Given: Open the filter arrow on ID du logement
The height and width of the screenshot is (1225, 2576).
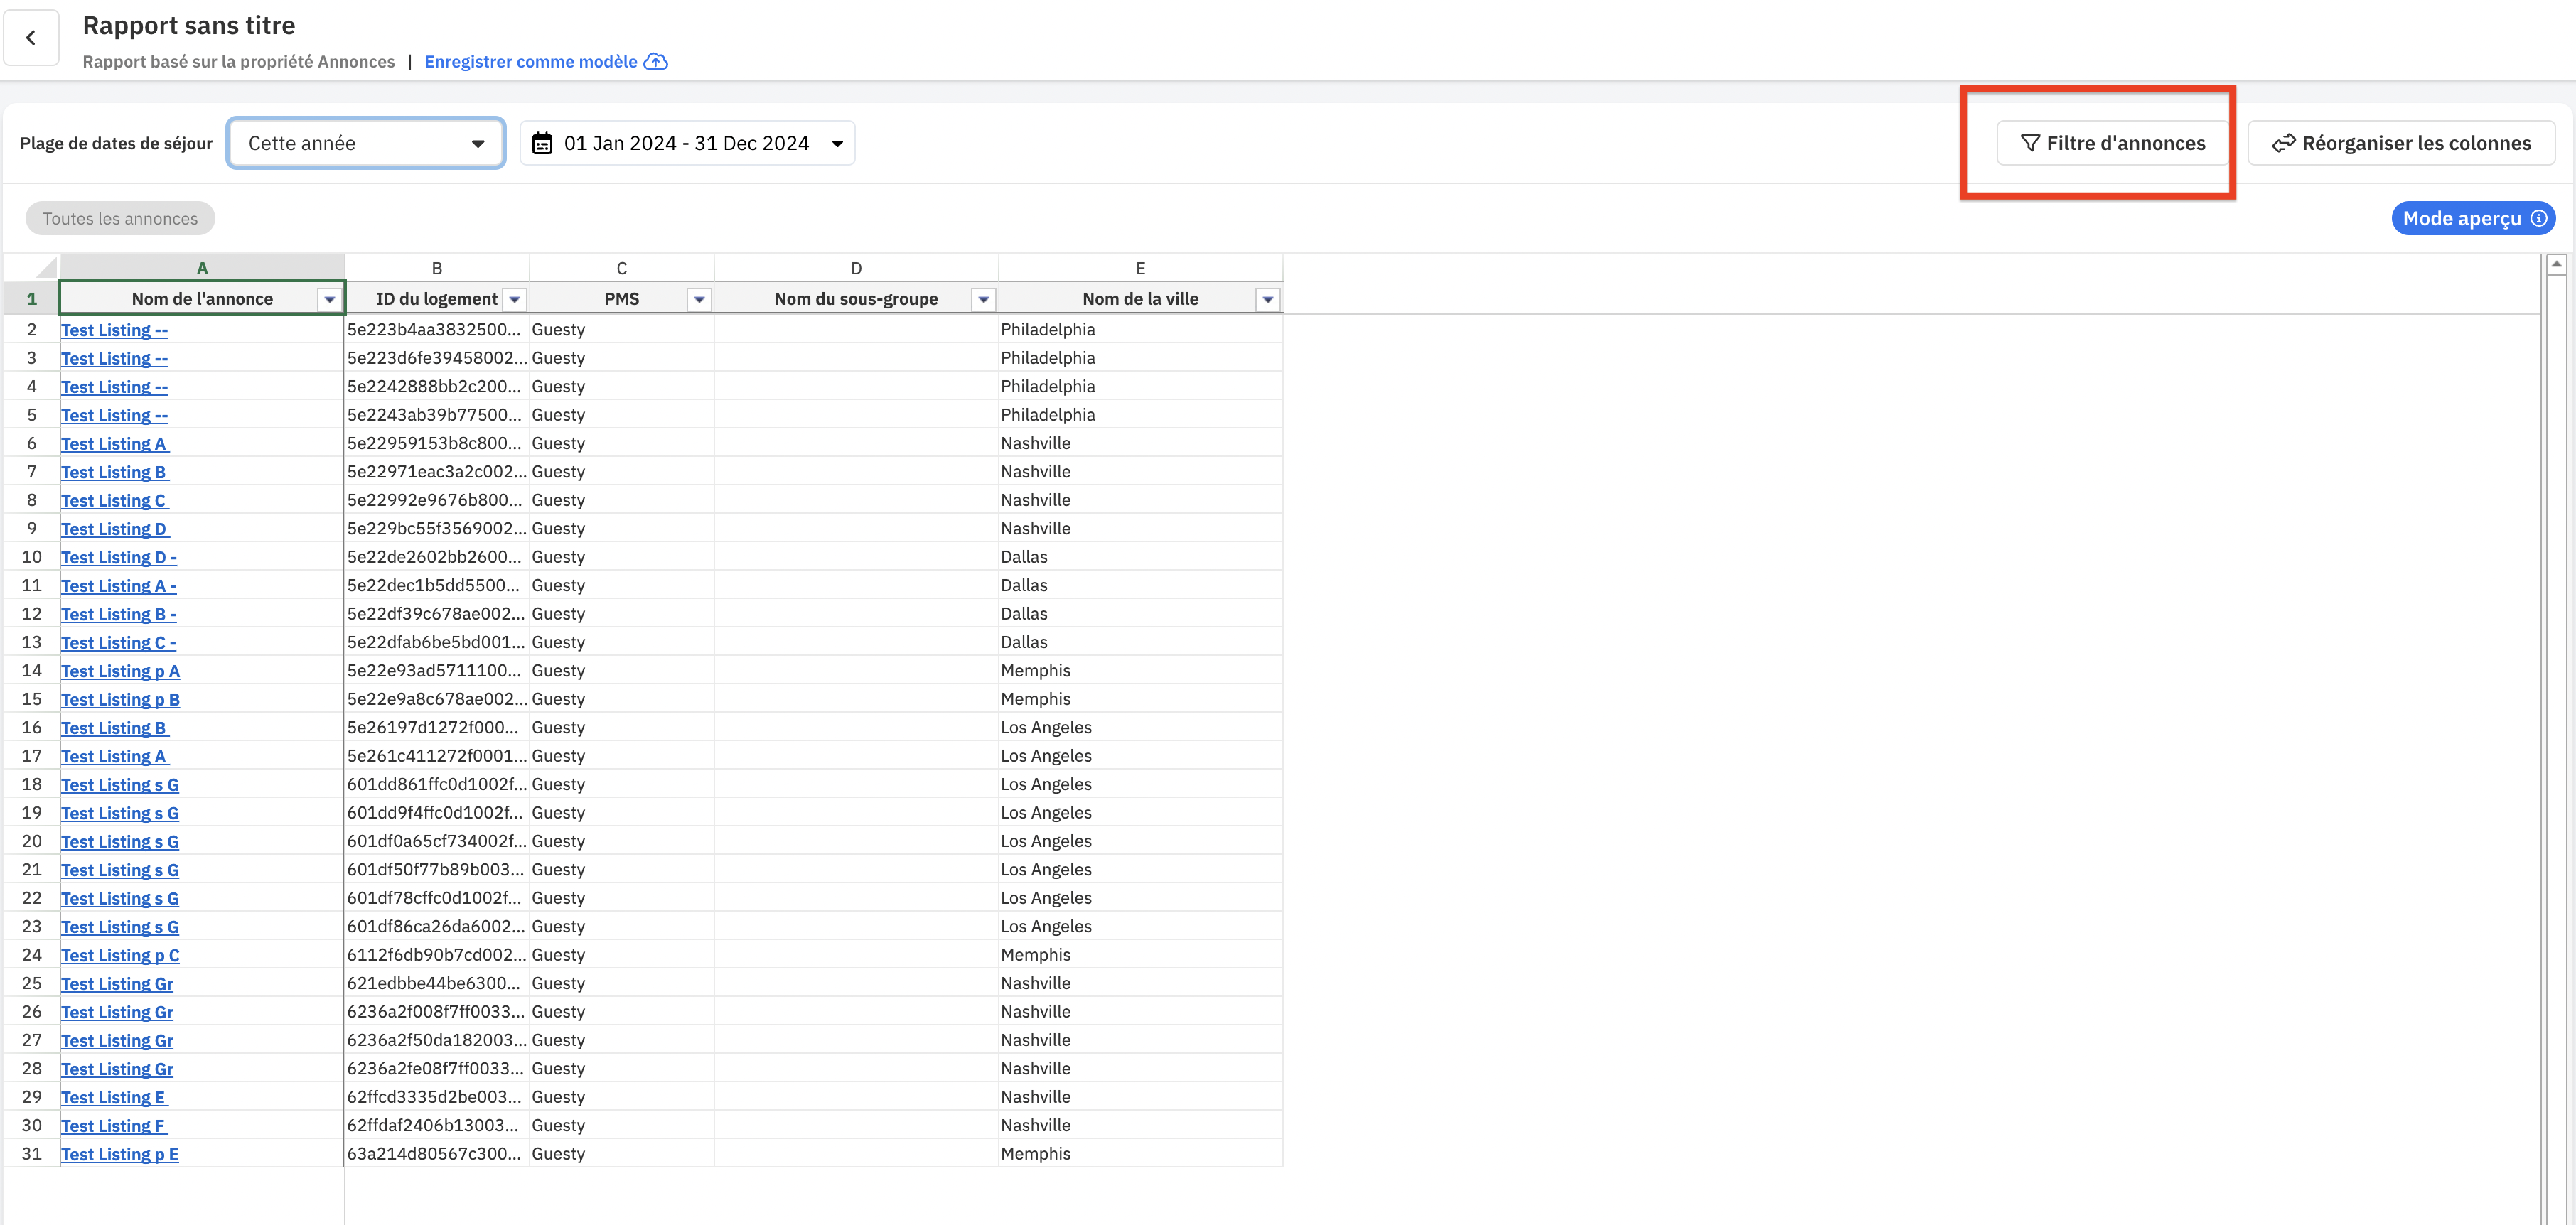Looking at the screenshot, I should pos(515,299).
